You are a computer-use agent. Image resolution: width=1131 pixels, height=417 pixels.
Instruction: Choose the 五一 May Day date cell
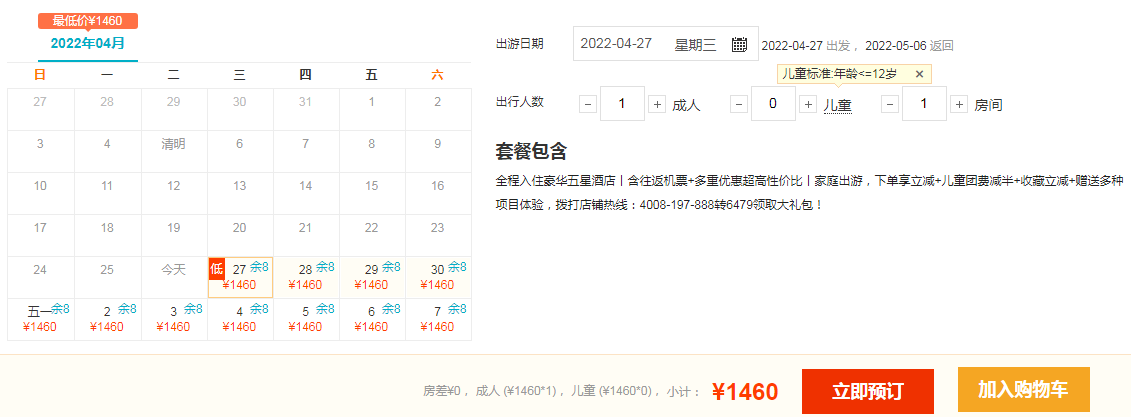tap(41, 319)
